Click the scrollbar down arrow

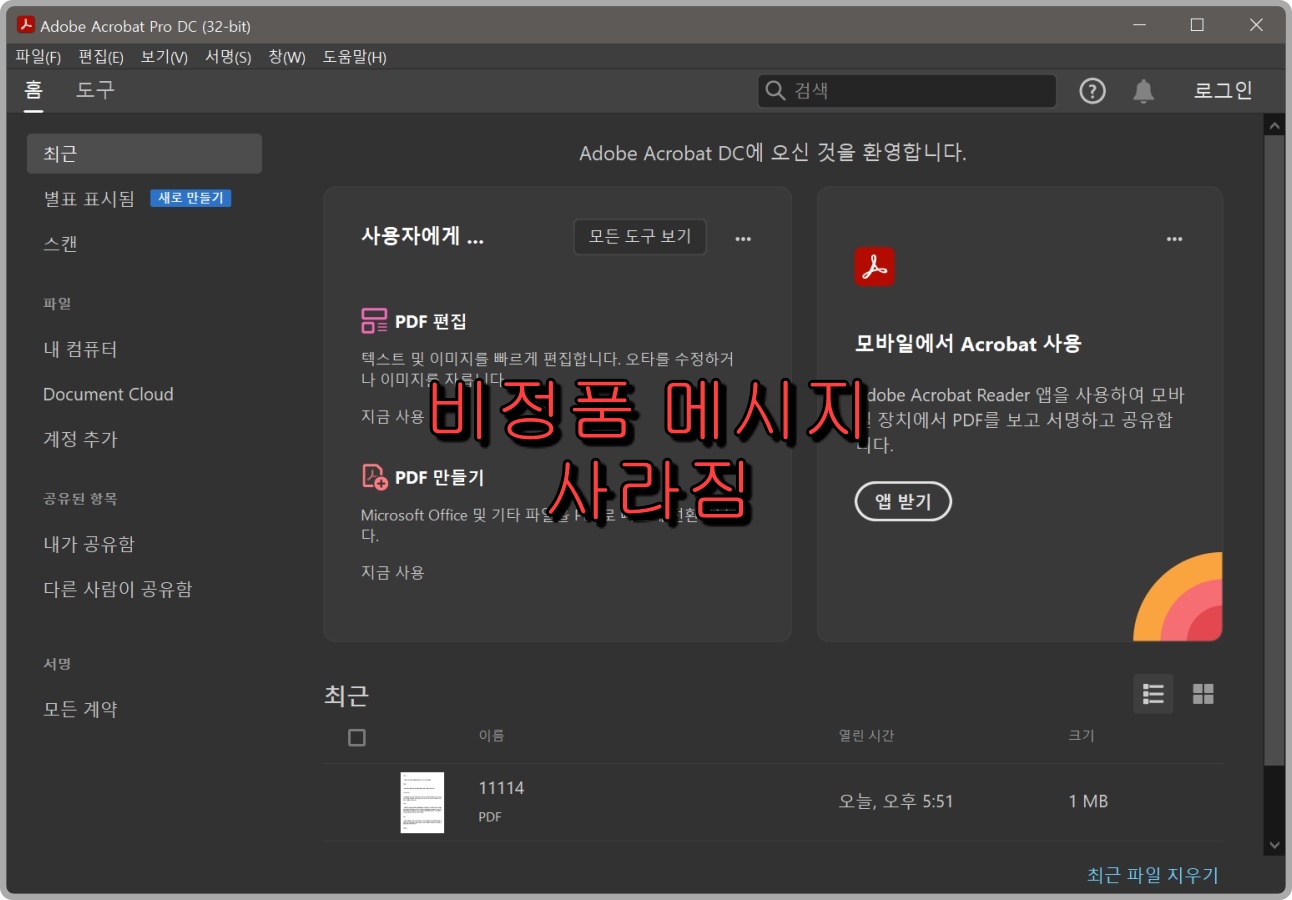pos(1274,845)
